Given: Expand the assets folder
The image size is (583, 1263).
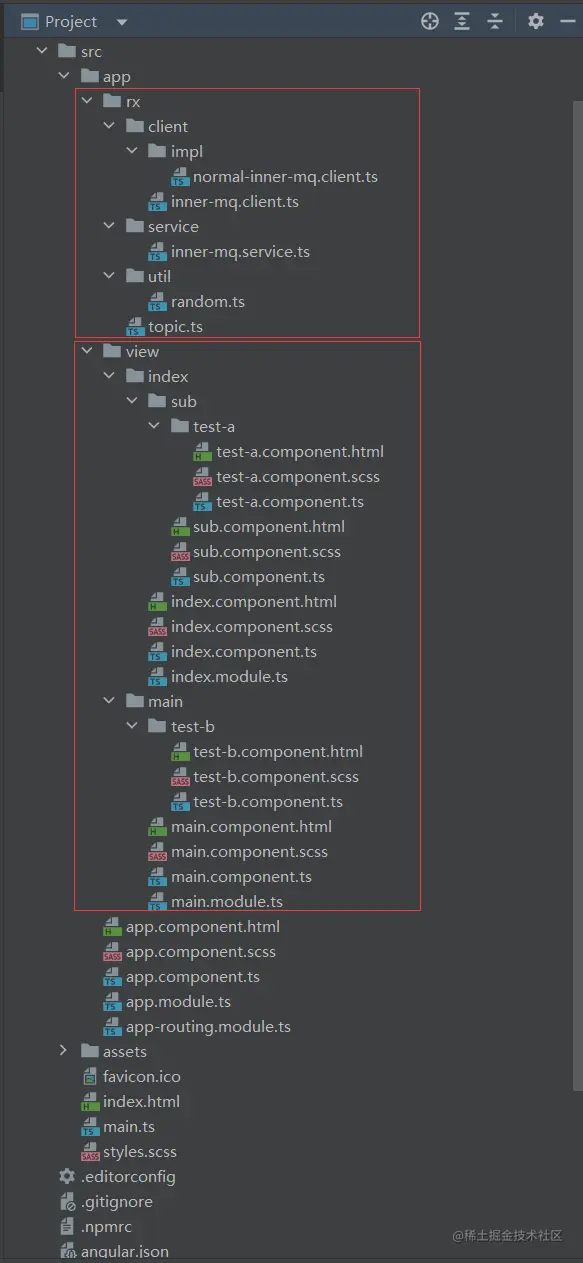Looking at the screenshot, I should [x=63, y=1051].
